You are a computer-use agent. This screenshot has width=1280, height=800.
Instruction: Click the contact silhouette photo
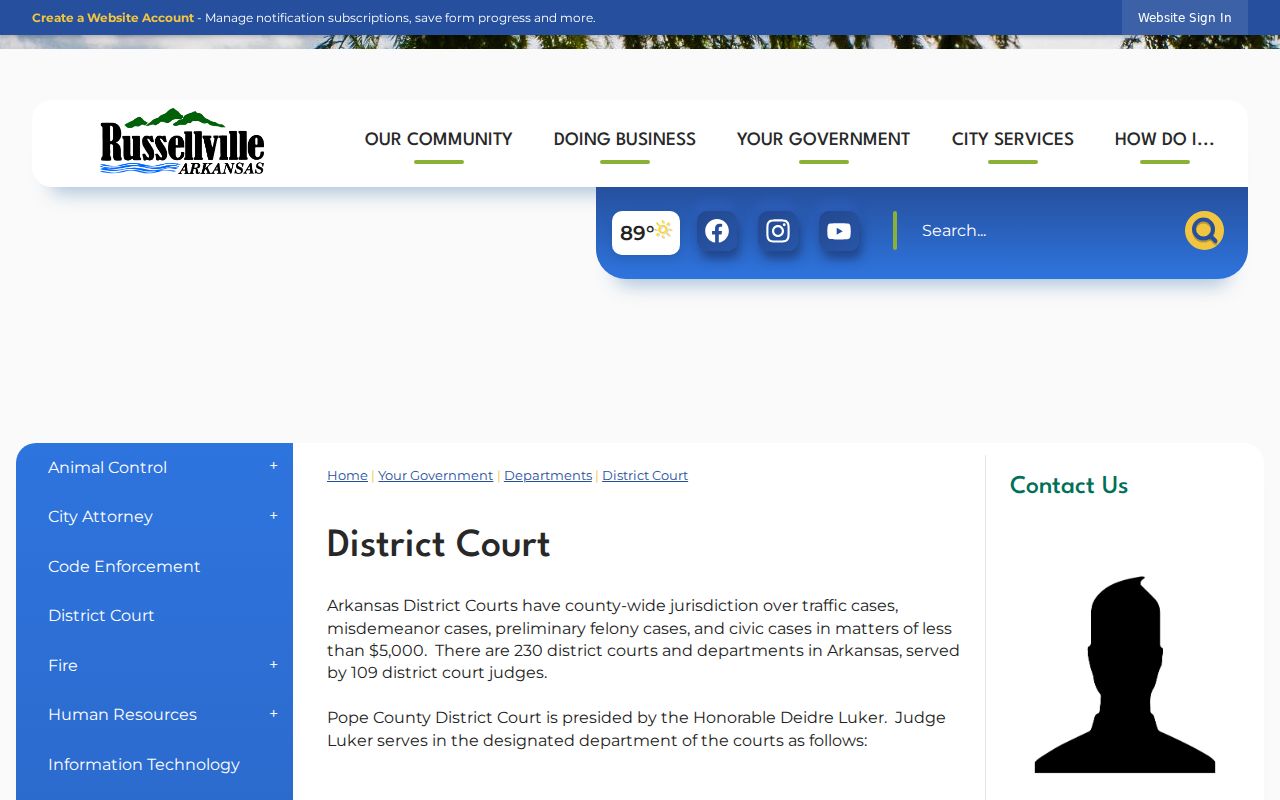click(1125, 674)
